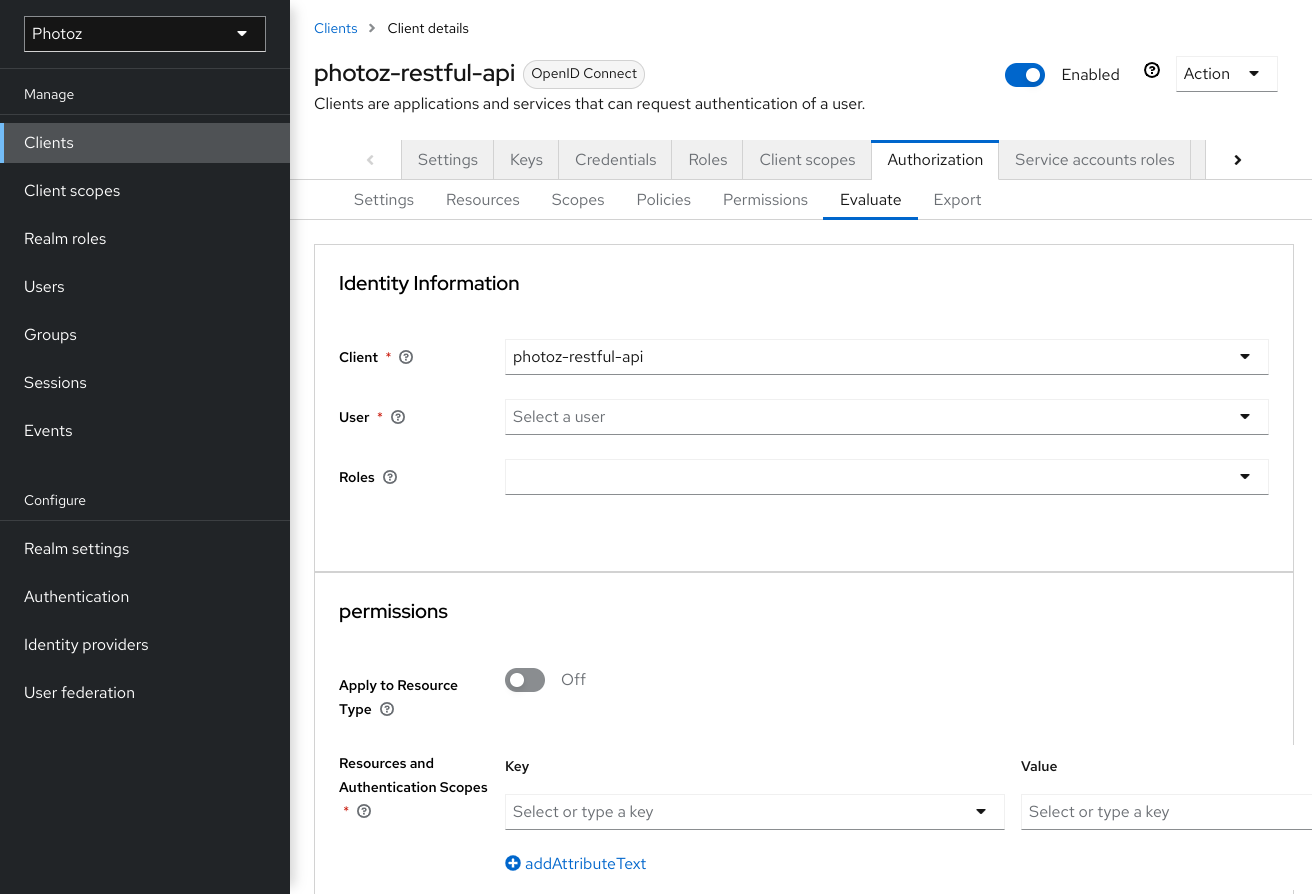The height and width of the screenshot is (894, 1312).
Task: Click the Value input field
Action: click(1165, 812)
